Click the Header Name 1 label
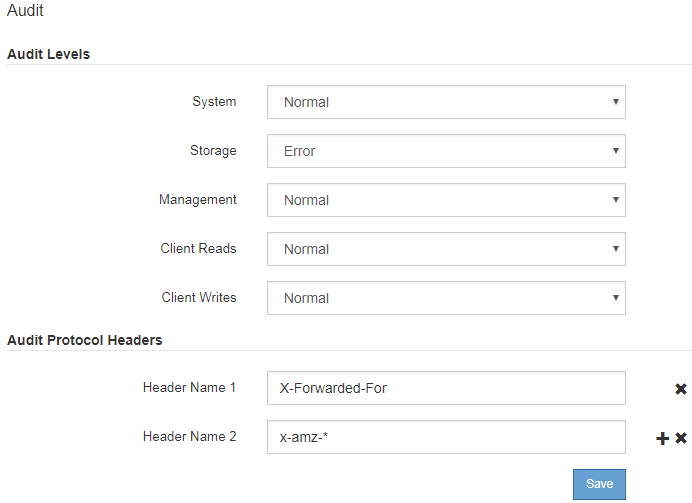This screenshot has height=503, width=692. 189,387
